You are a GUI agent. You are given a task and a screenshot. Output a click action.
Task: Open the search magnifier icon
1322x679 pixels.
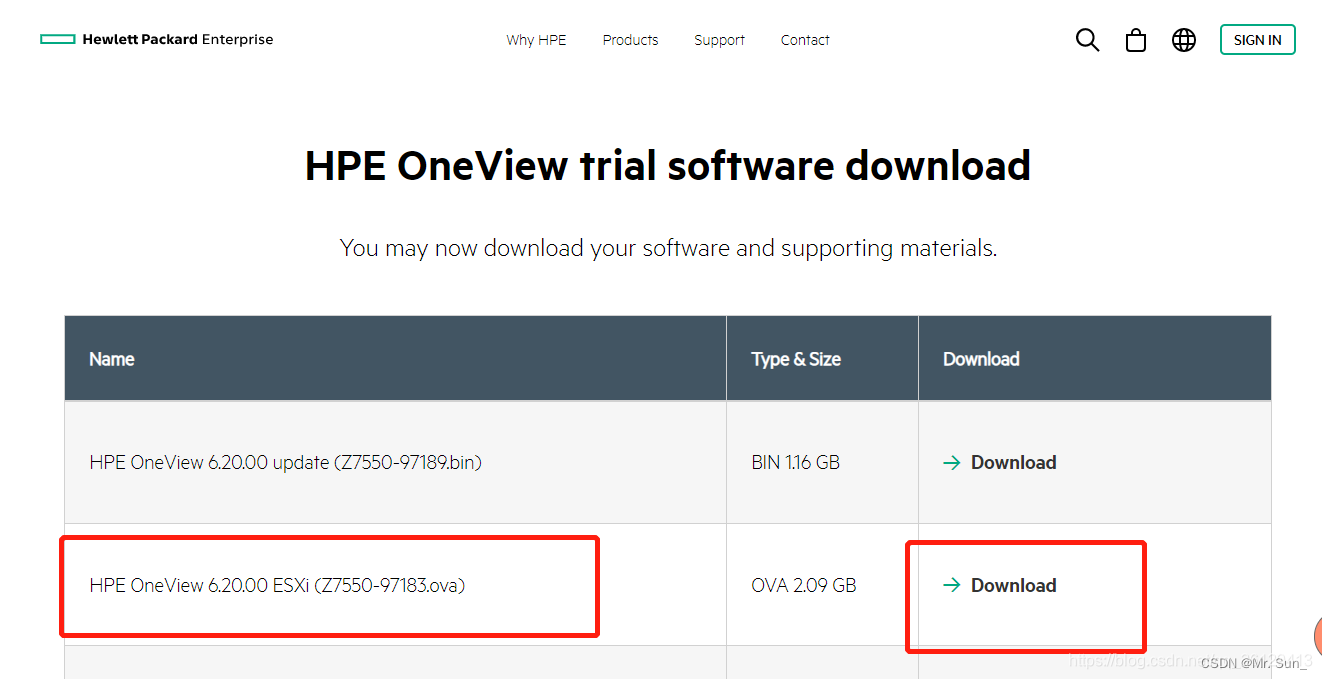tap(1087, 39)
